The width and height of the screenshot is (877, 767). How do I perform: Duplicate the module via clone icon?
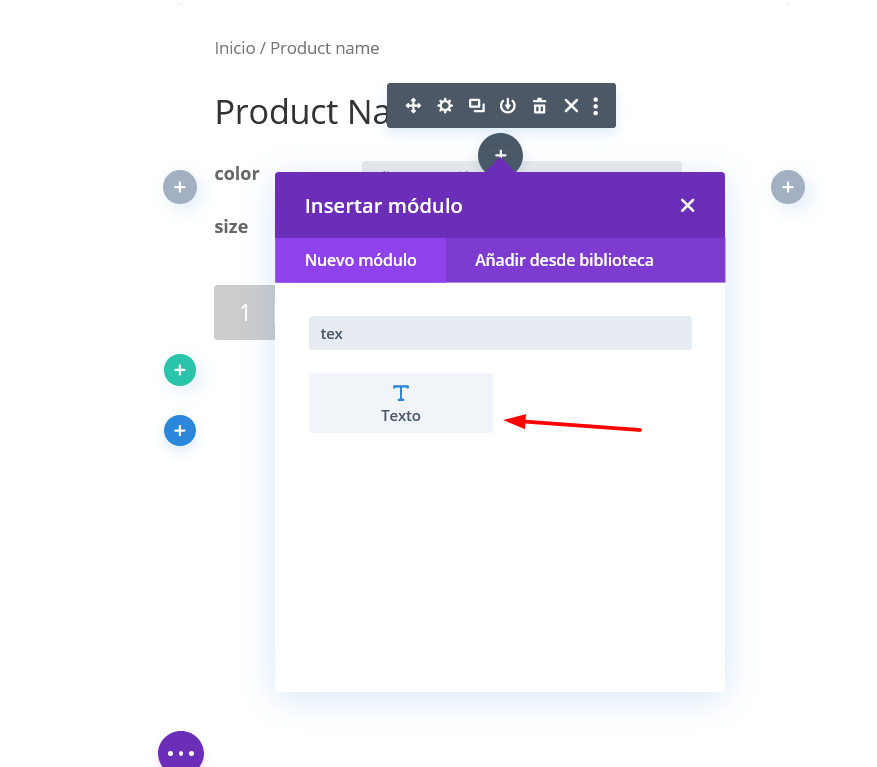pyautogui.click(x=477, y=105)
